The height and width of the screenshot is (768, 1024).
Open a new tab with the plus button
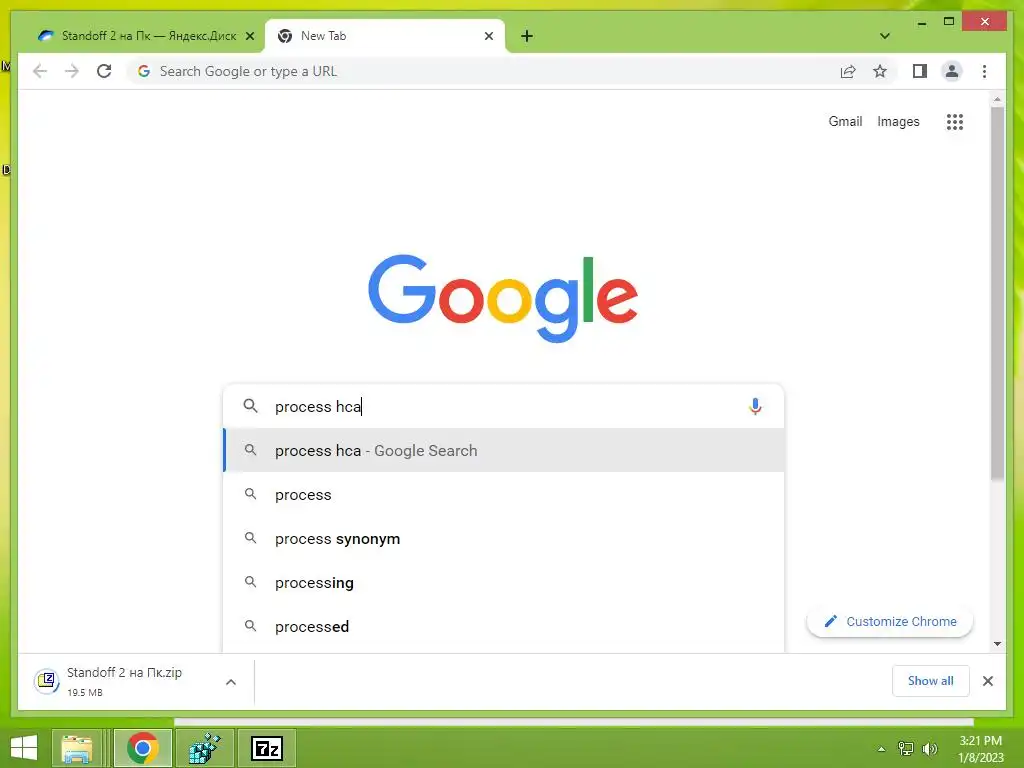(527, 36)
